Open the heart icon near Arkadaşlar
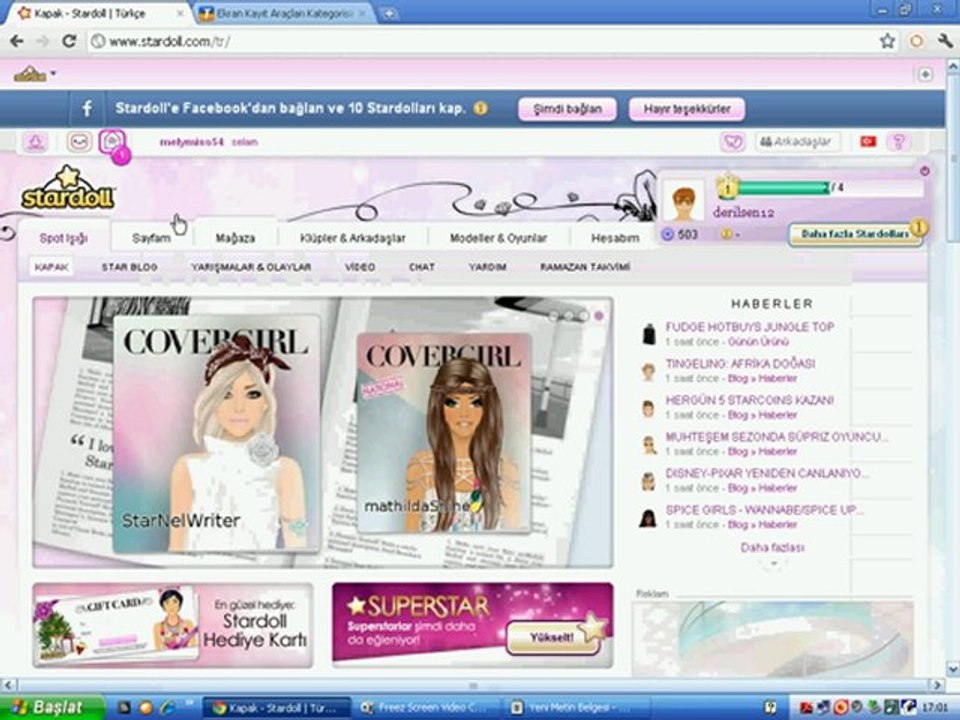 pos(733,142)
